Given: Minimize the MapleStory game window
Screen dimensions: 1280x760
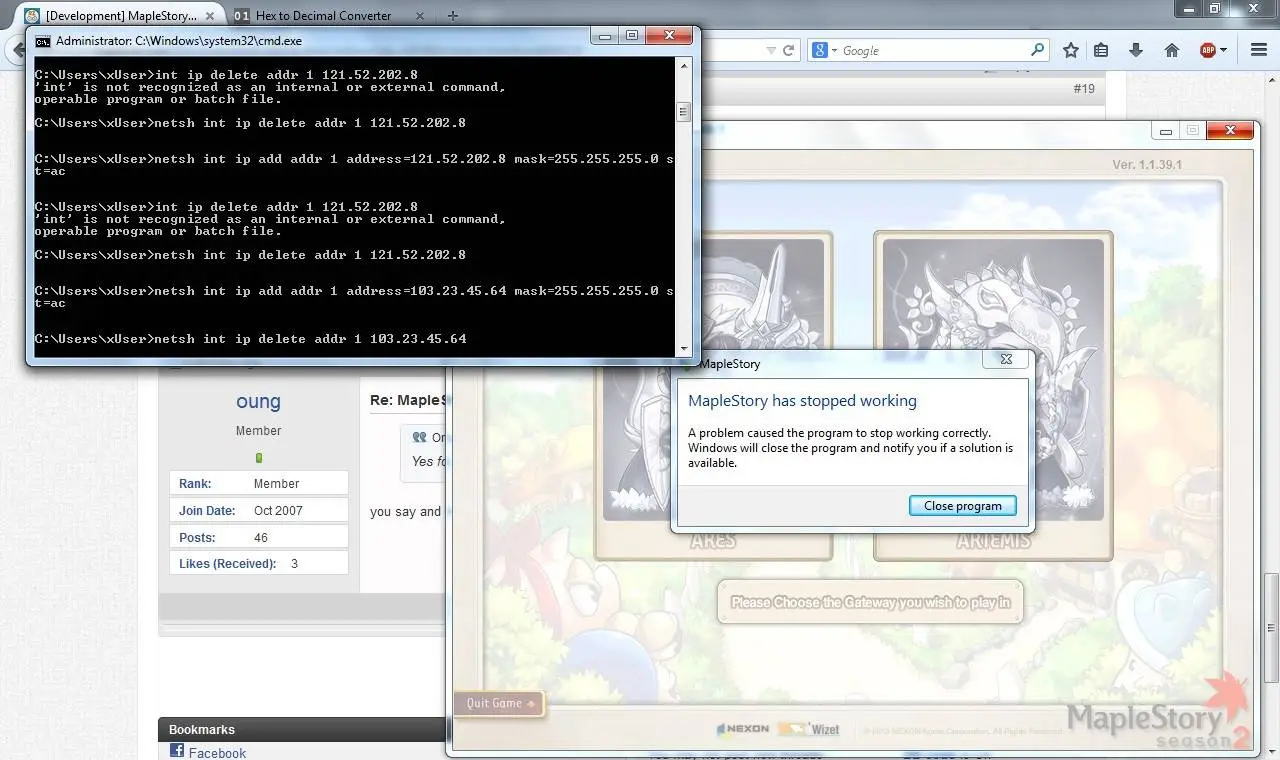Looking at the screenshot, I should click(1165, 130).
